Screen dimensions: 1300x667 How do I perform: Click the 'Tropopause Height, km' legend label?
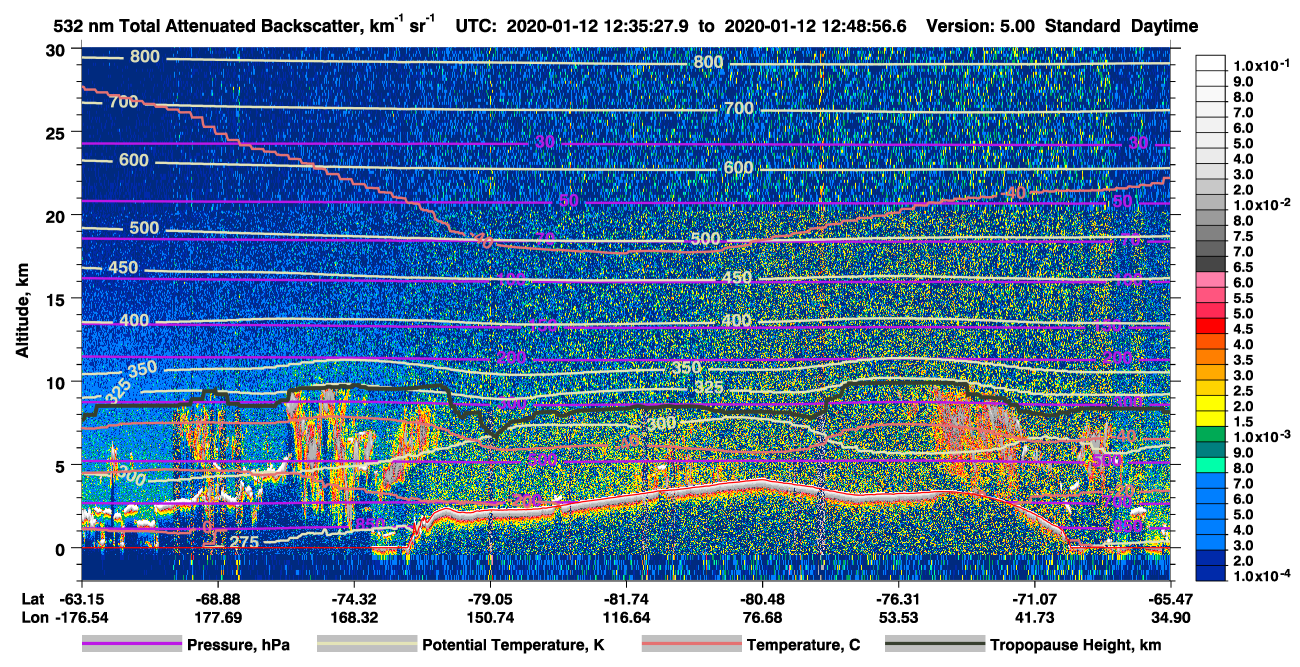(1076, 645)
